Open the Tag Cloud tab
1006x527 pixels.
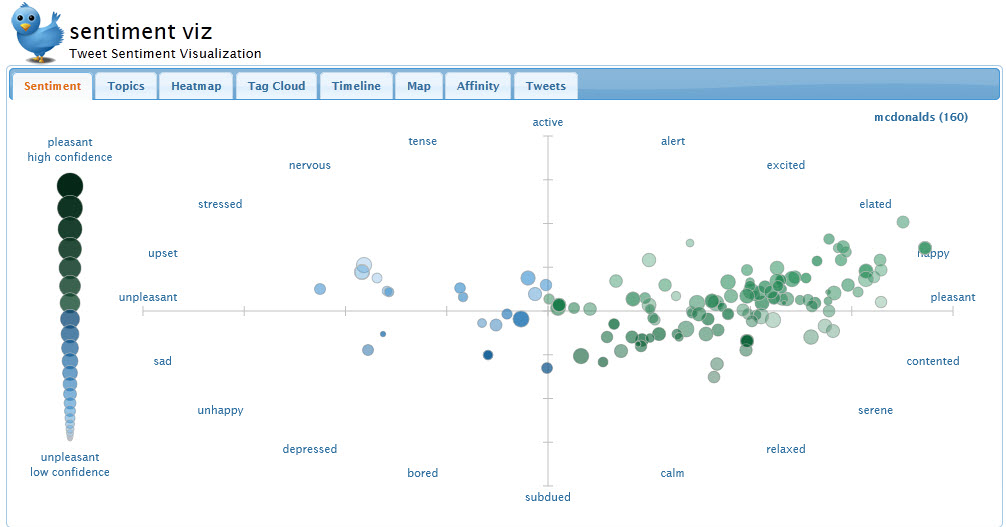point(277,86)
